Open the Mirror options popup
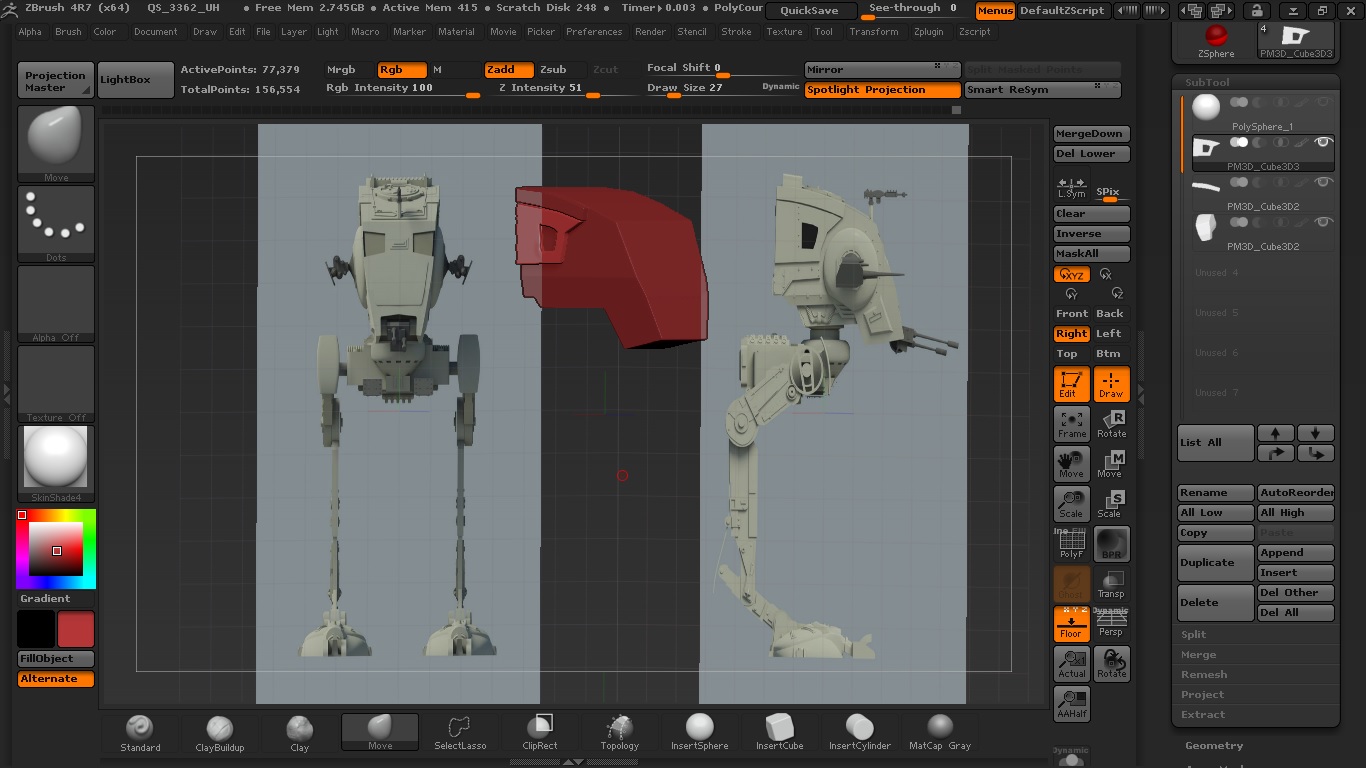 pos(883,70)
